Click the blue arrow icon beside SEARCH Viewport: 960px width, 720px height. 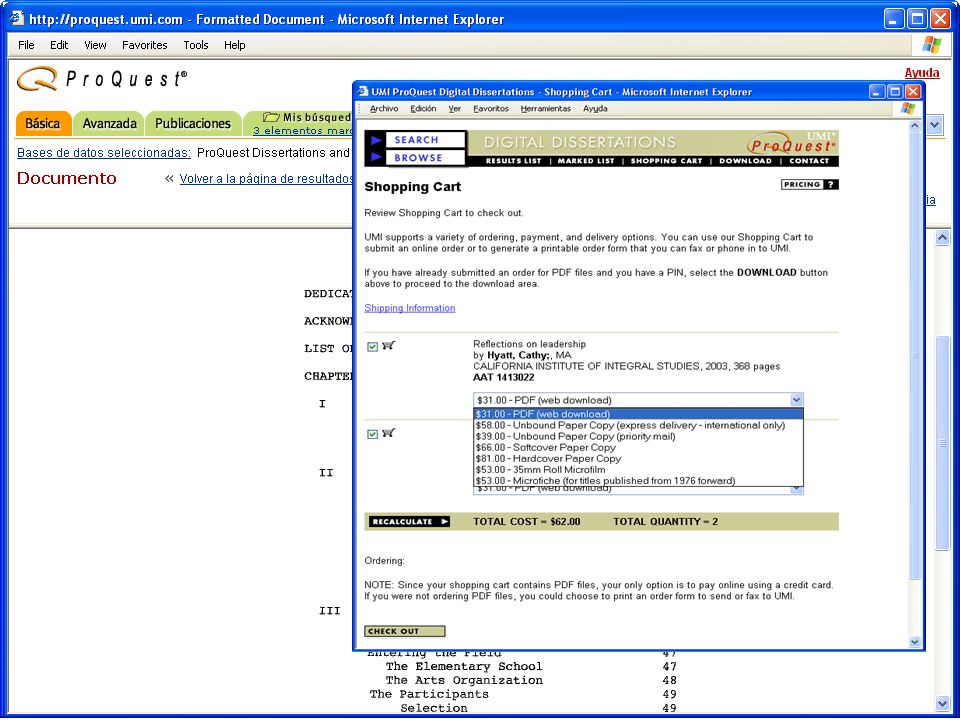(376, 140)
